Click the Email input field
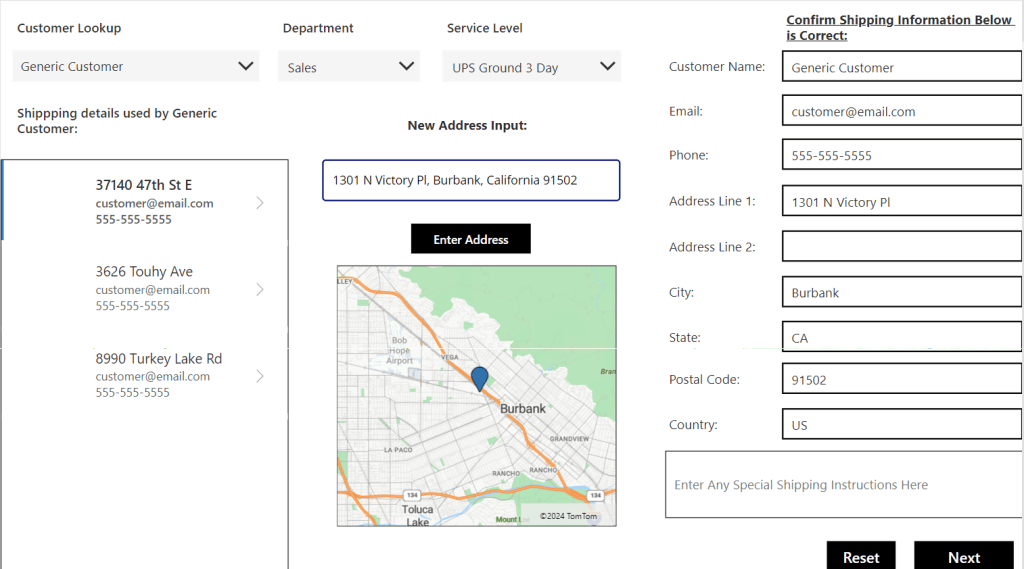 [x=901, y=111]
